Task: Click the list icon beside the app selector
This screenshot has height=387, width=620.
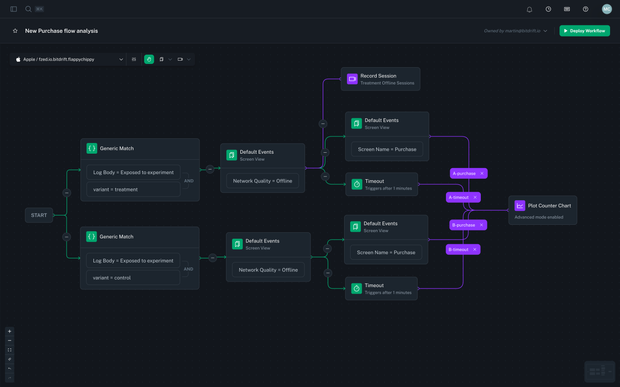Action: 134,59
